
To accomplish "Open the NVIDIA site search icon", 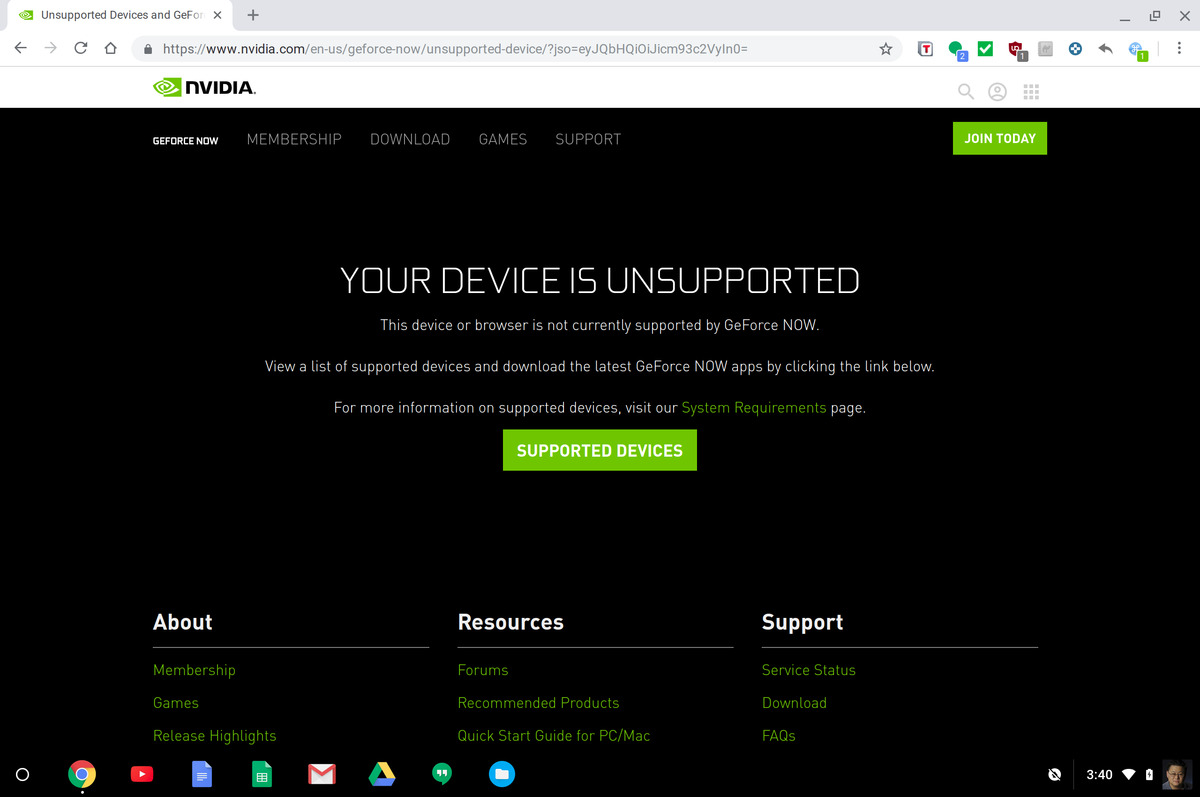I will (966, 91).
